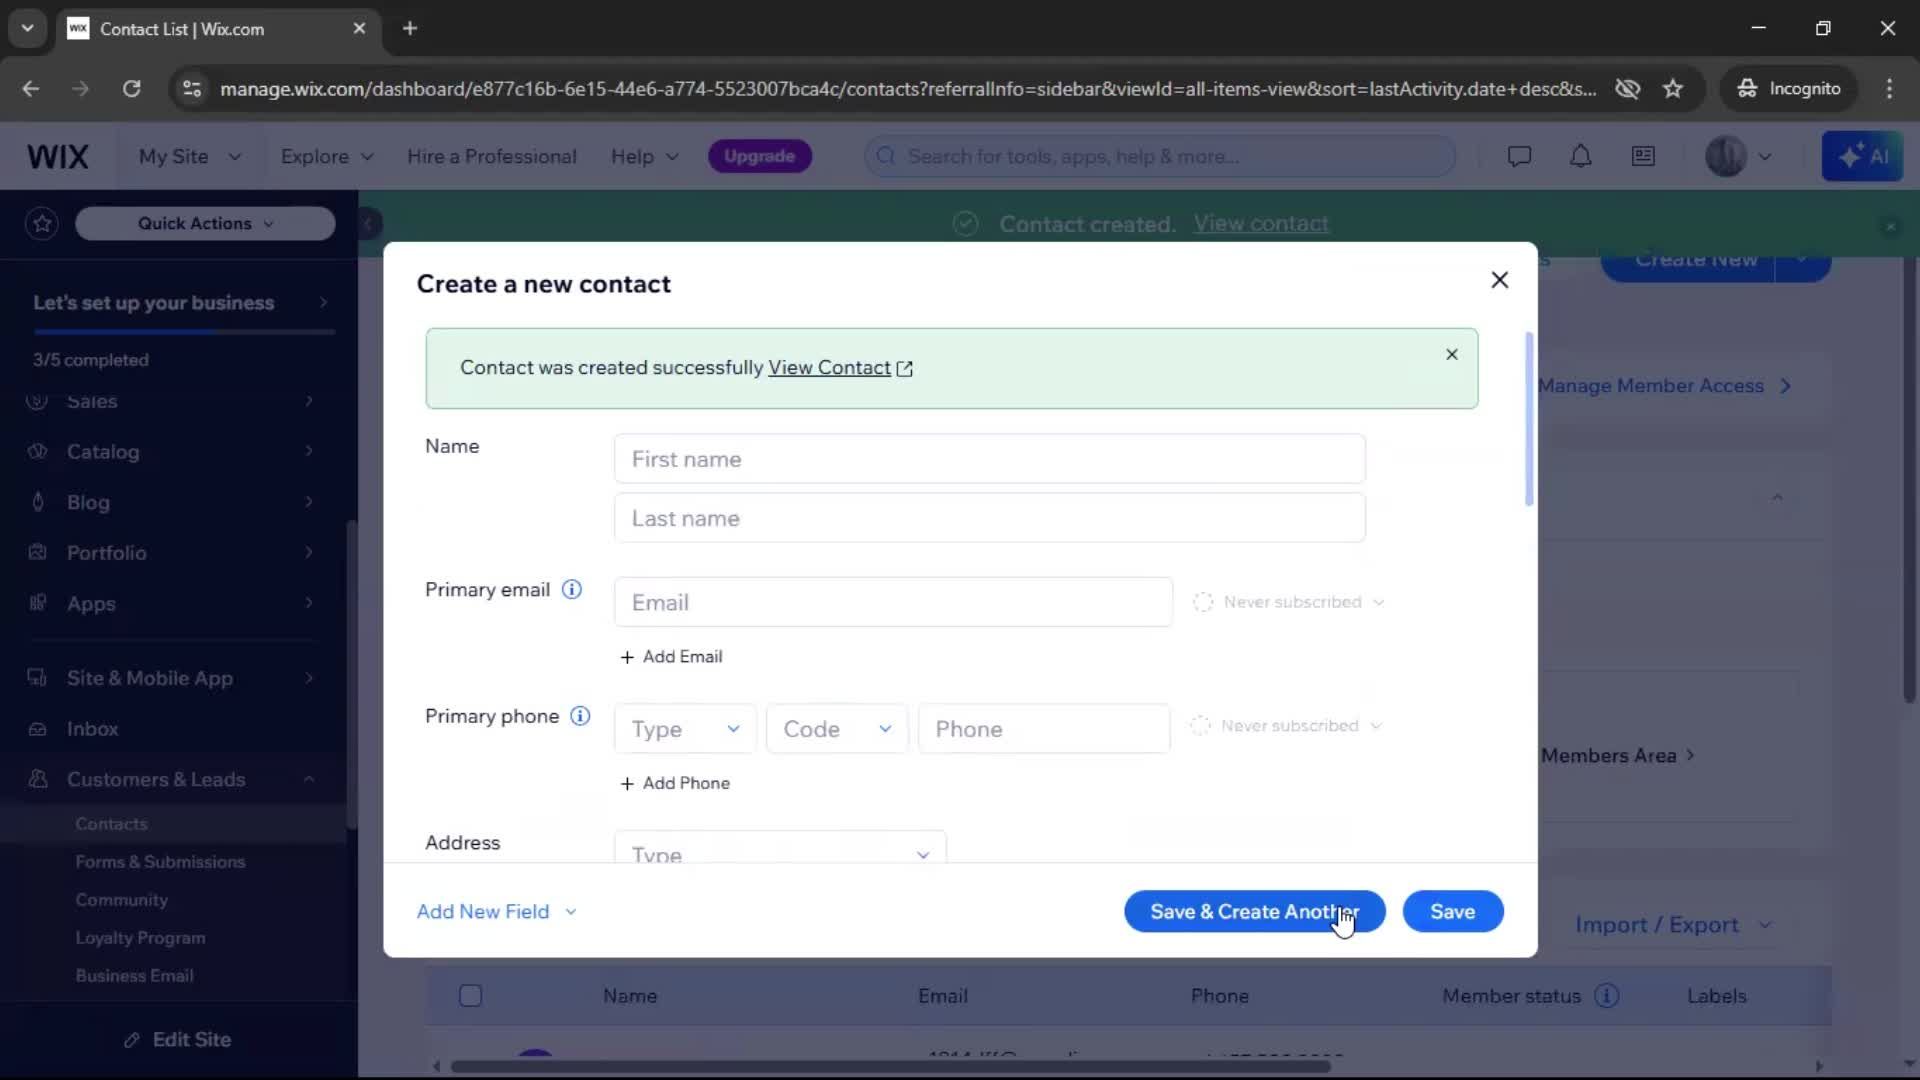This screenshot has height=1080, width=1920.
Task: Open Community in sidebar
Action: (x=121, y=900)
